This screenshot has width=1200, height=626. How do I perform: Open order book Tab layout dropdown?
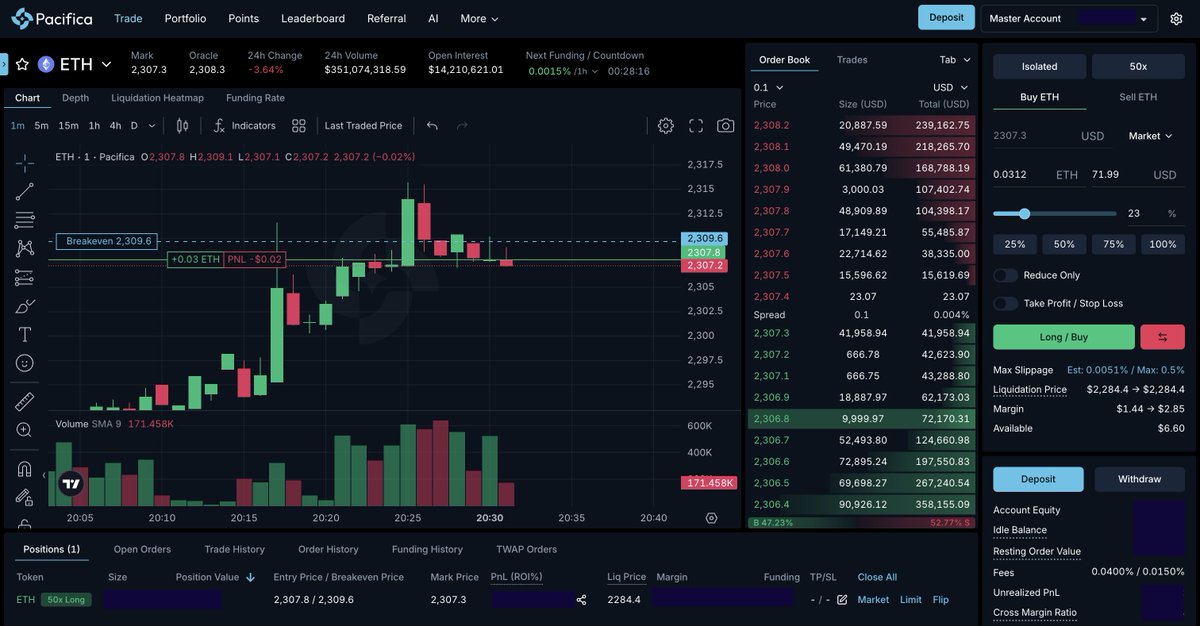click(x=955, y=60)
